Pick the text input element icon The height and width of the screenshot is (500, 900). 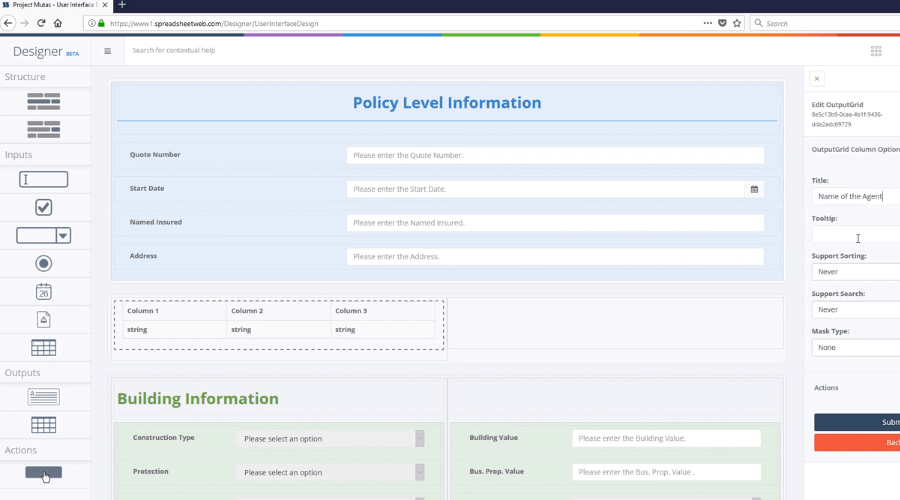point(44,180)
